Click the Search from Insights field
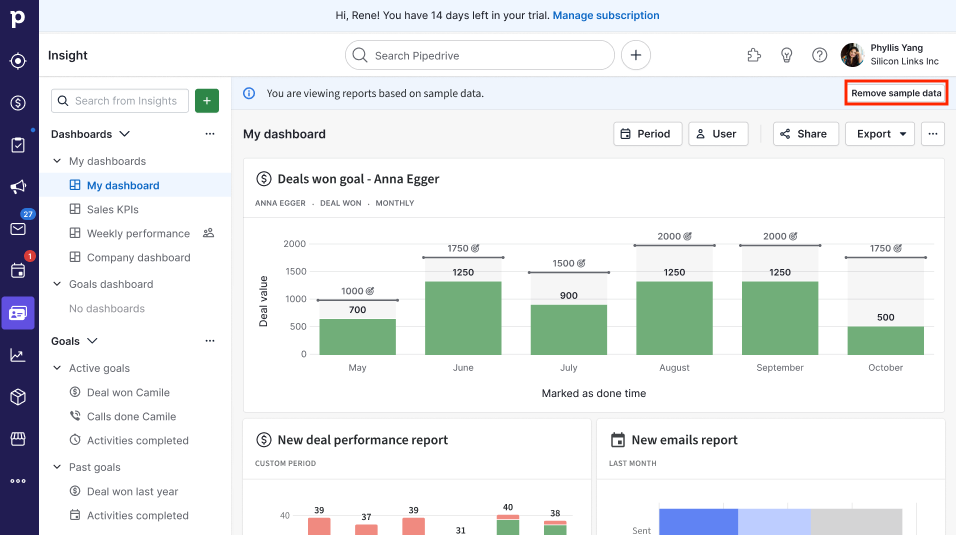 coord(120,101)
